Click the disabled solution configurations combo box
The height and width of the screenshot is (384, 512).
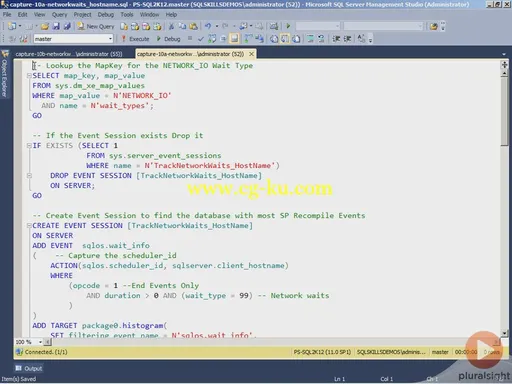tap(318, 26)
